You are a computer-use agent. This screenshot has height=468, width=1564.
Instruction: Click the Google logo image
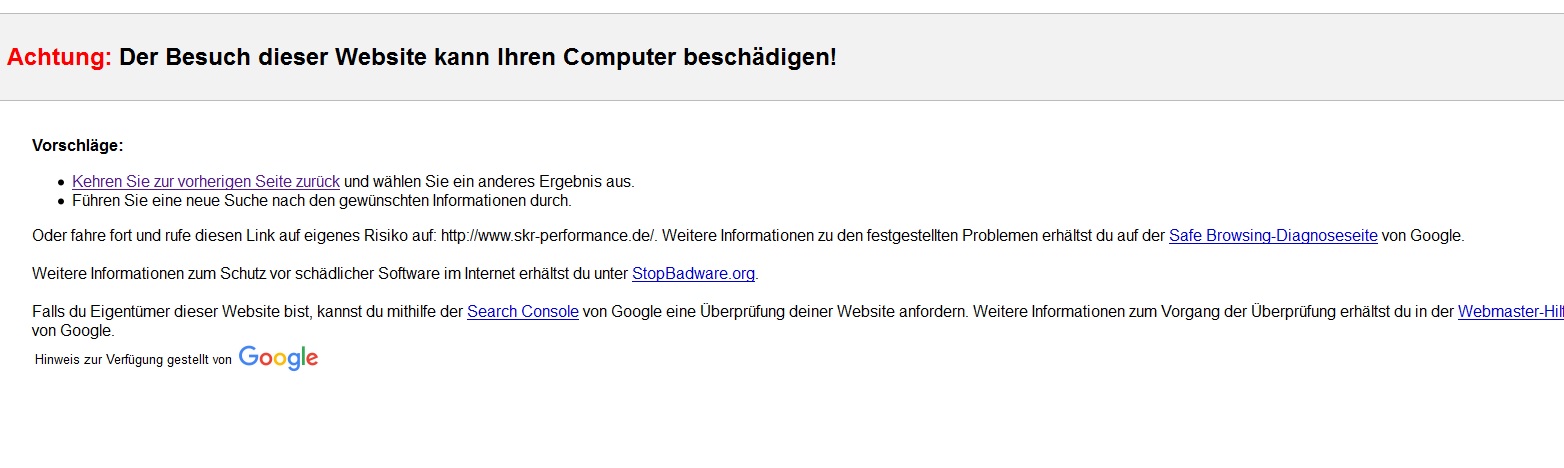point(278,358)
